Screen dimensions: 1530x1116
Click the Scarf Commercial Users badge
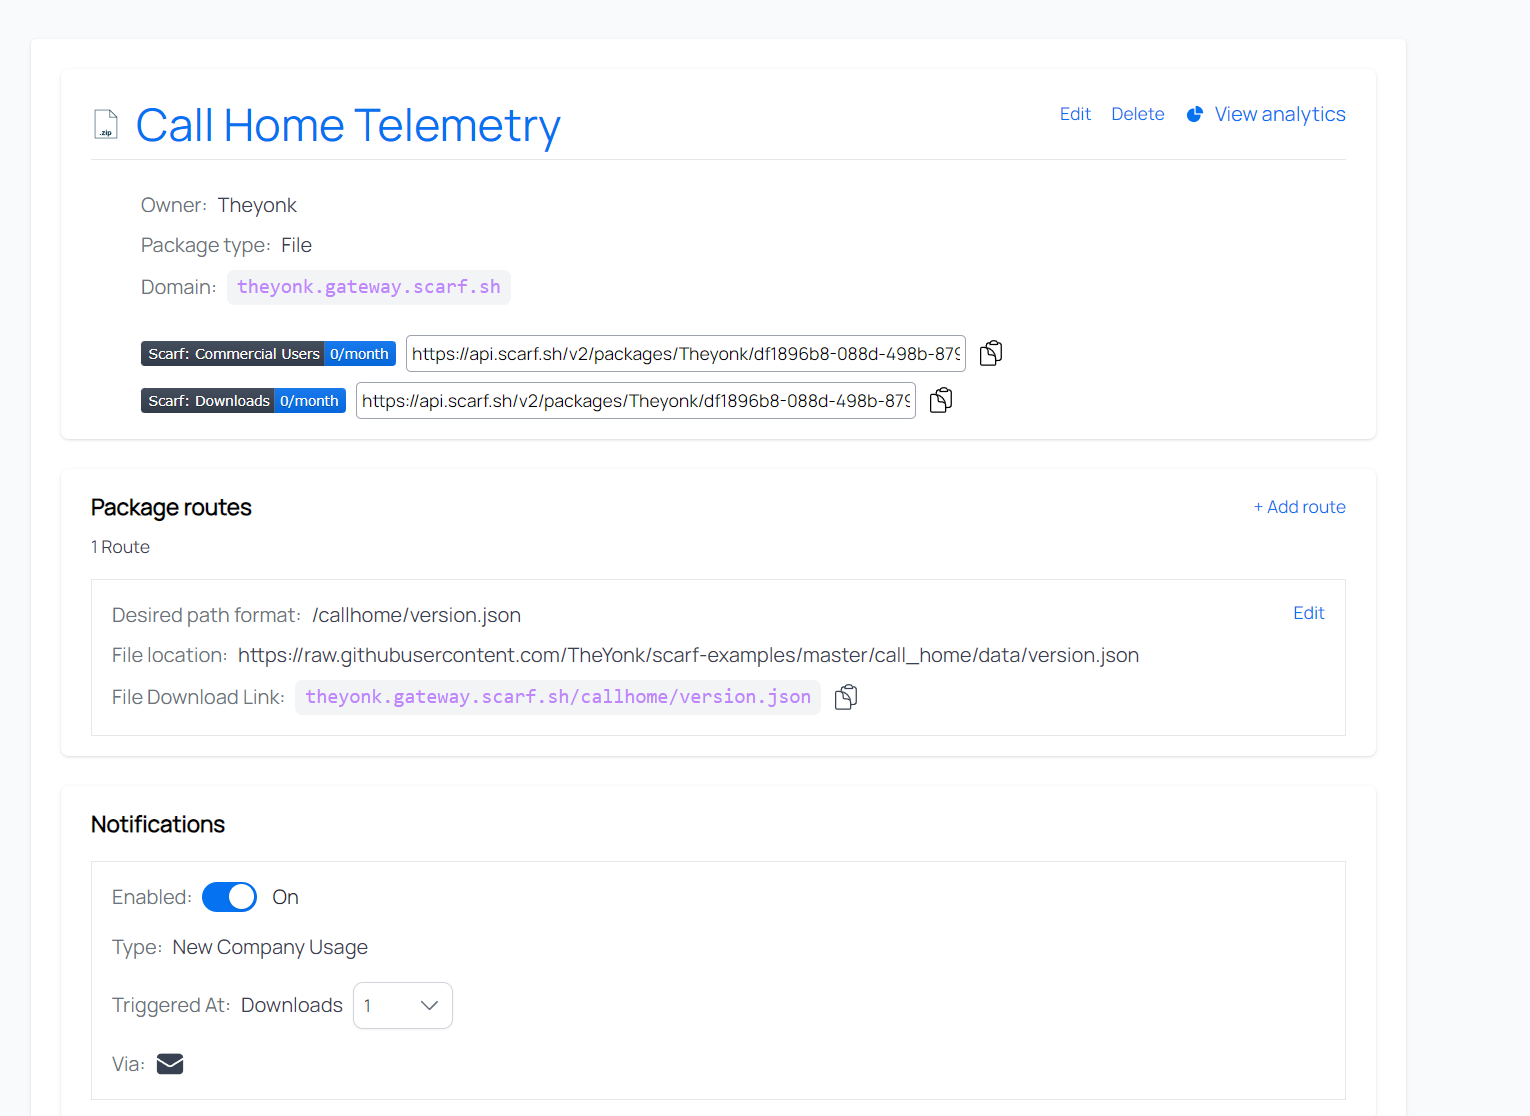(x=268, y=354)
